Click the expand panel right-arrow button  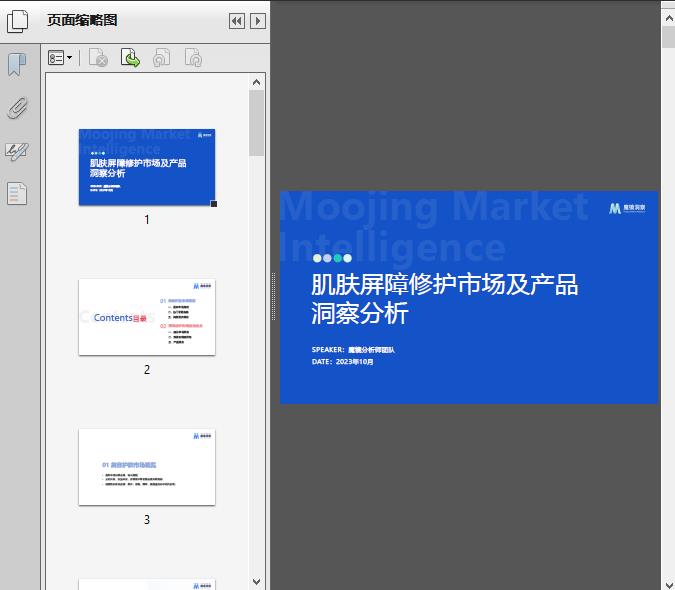click(258, 21)
